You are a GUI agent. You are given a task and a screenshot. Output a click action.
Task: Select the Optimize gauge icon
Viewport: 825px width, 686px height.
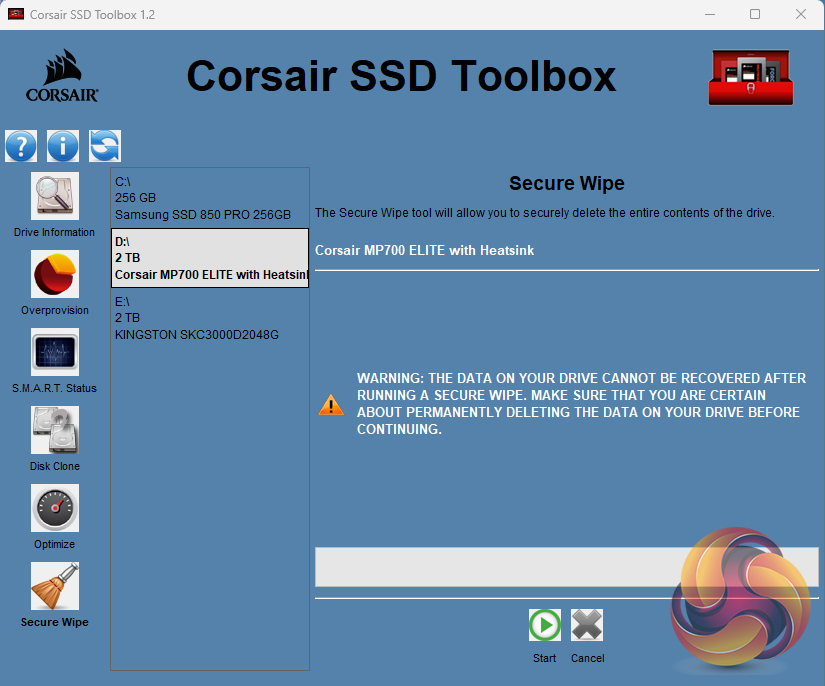(55, 508)
